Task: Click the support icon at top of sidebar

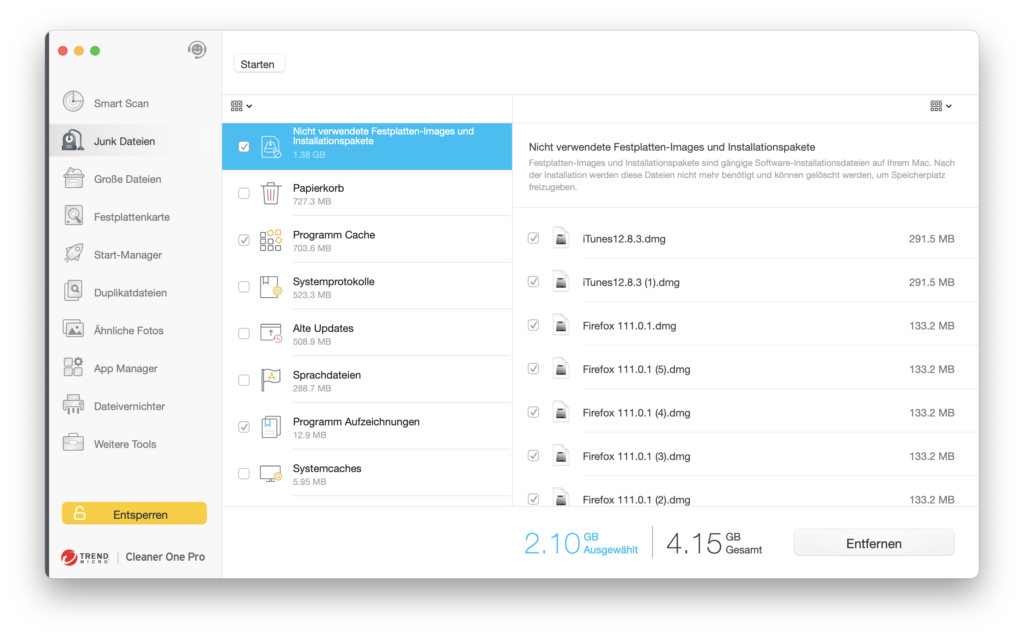Action: tap(197, 50)
